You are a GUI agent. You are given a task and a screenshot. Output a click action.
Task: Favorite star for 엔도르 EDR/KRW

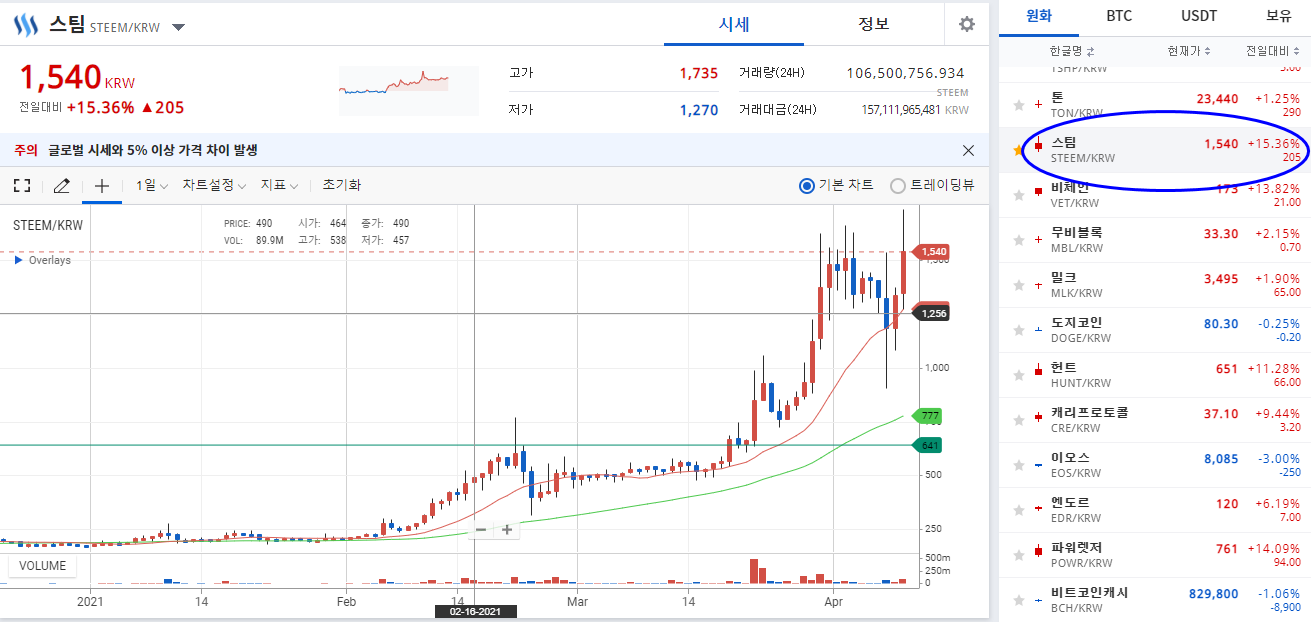click(1019, 509)
